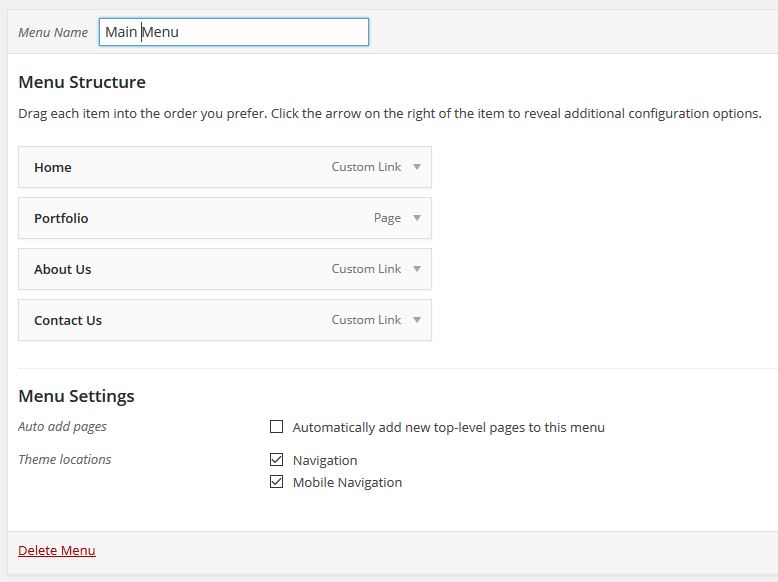
Task: Expand the Portfolio item options arrow
Action: click(x=417, y=218)
